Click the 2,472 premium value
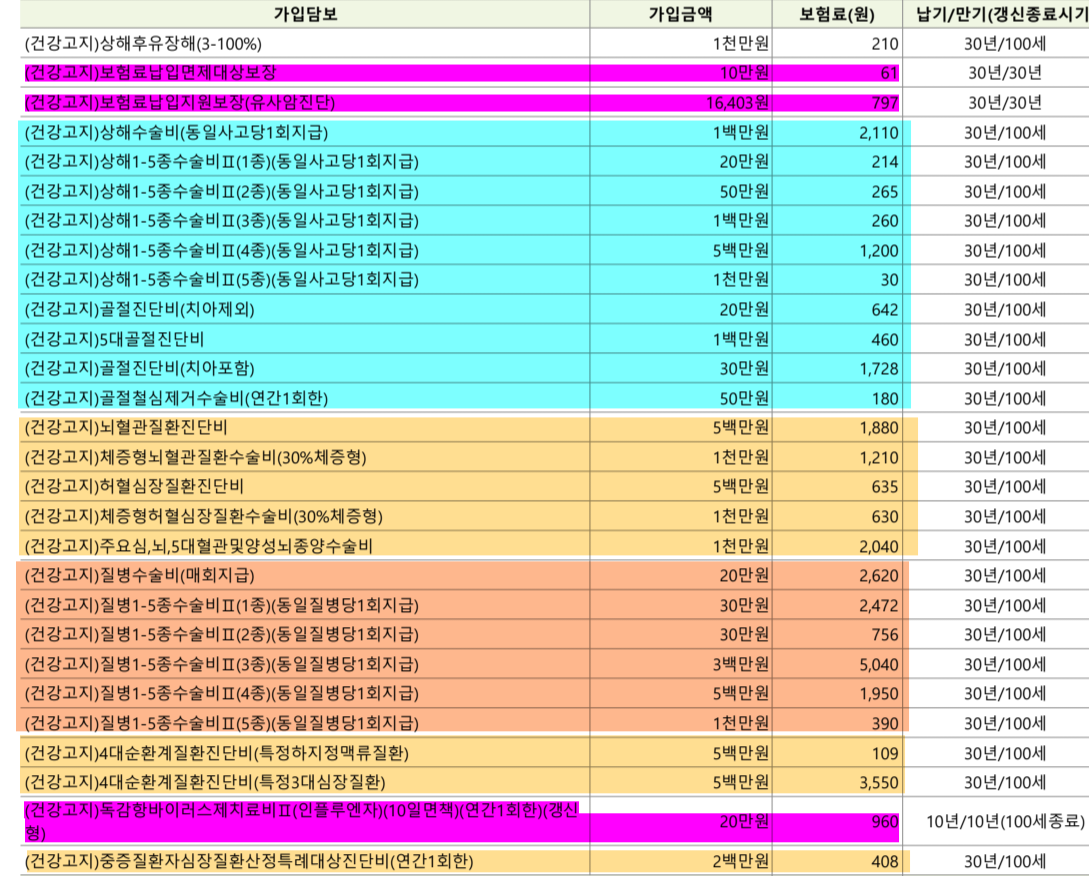 click(879, 606)
